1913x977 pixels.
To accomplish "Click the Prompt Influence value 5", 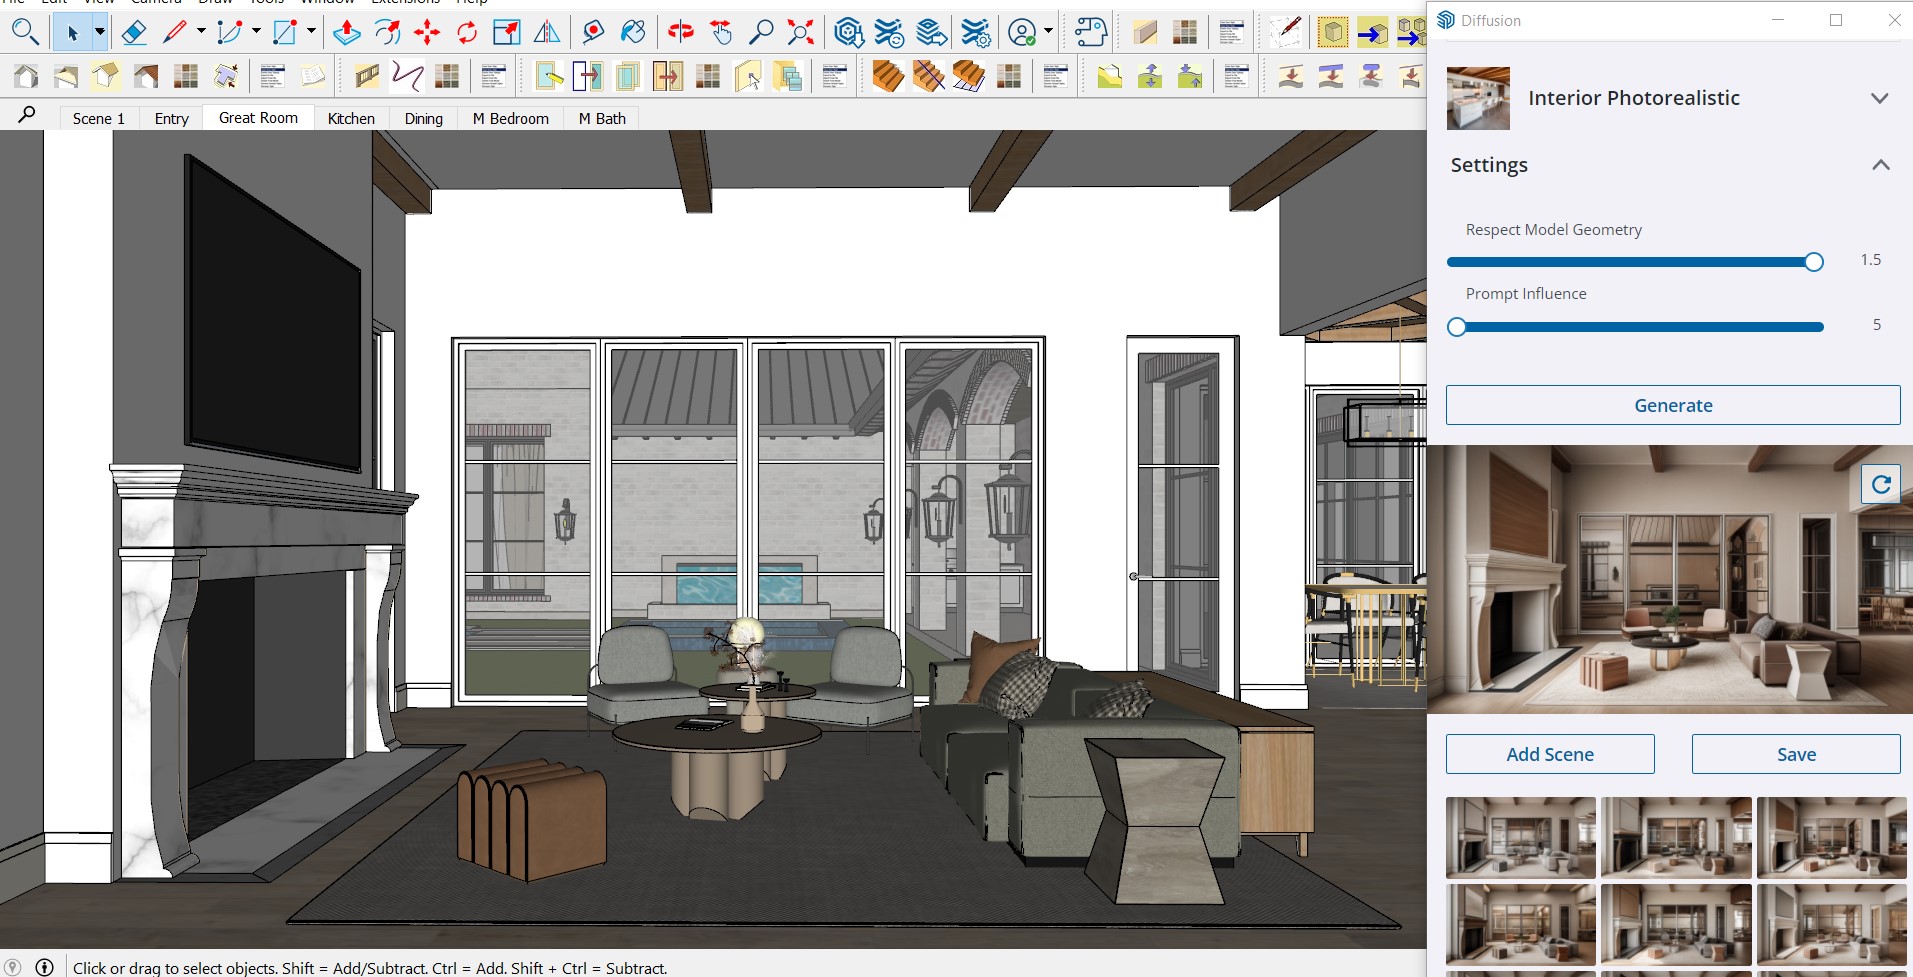I will (1877, 325).
